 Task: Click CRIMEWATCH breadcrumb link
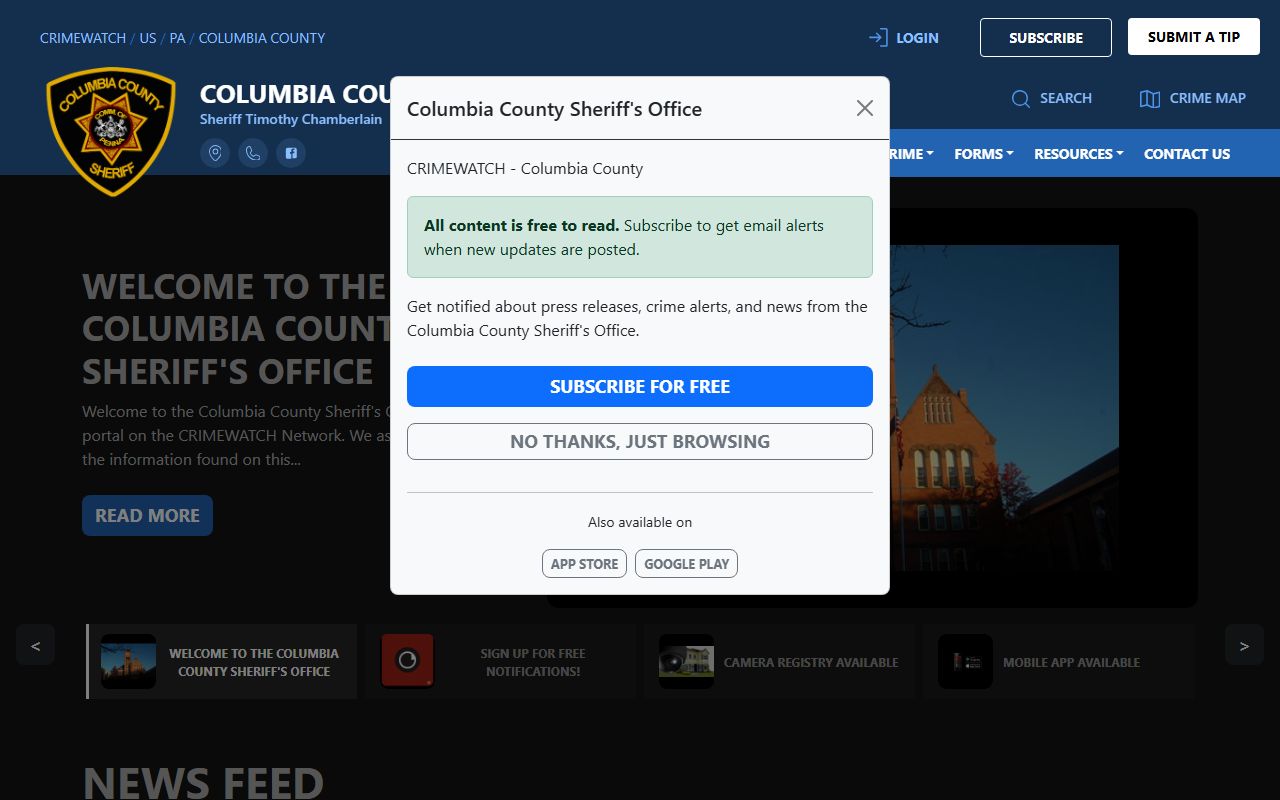83,38
